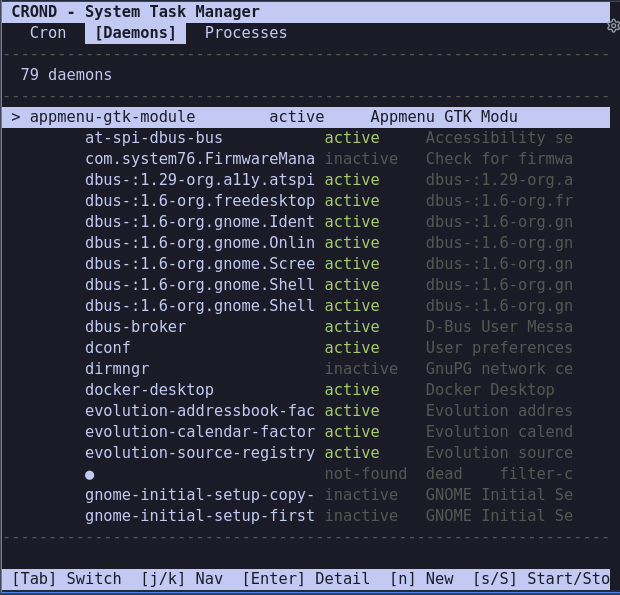The width and height of the screenshot is (620, 595).
Task: Select the dirmngr daemon row
Action: pos(117,369)
